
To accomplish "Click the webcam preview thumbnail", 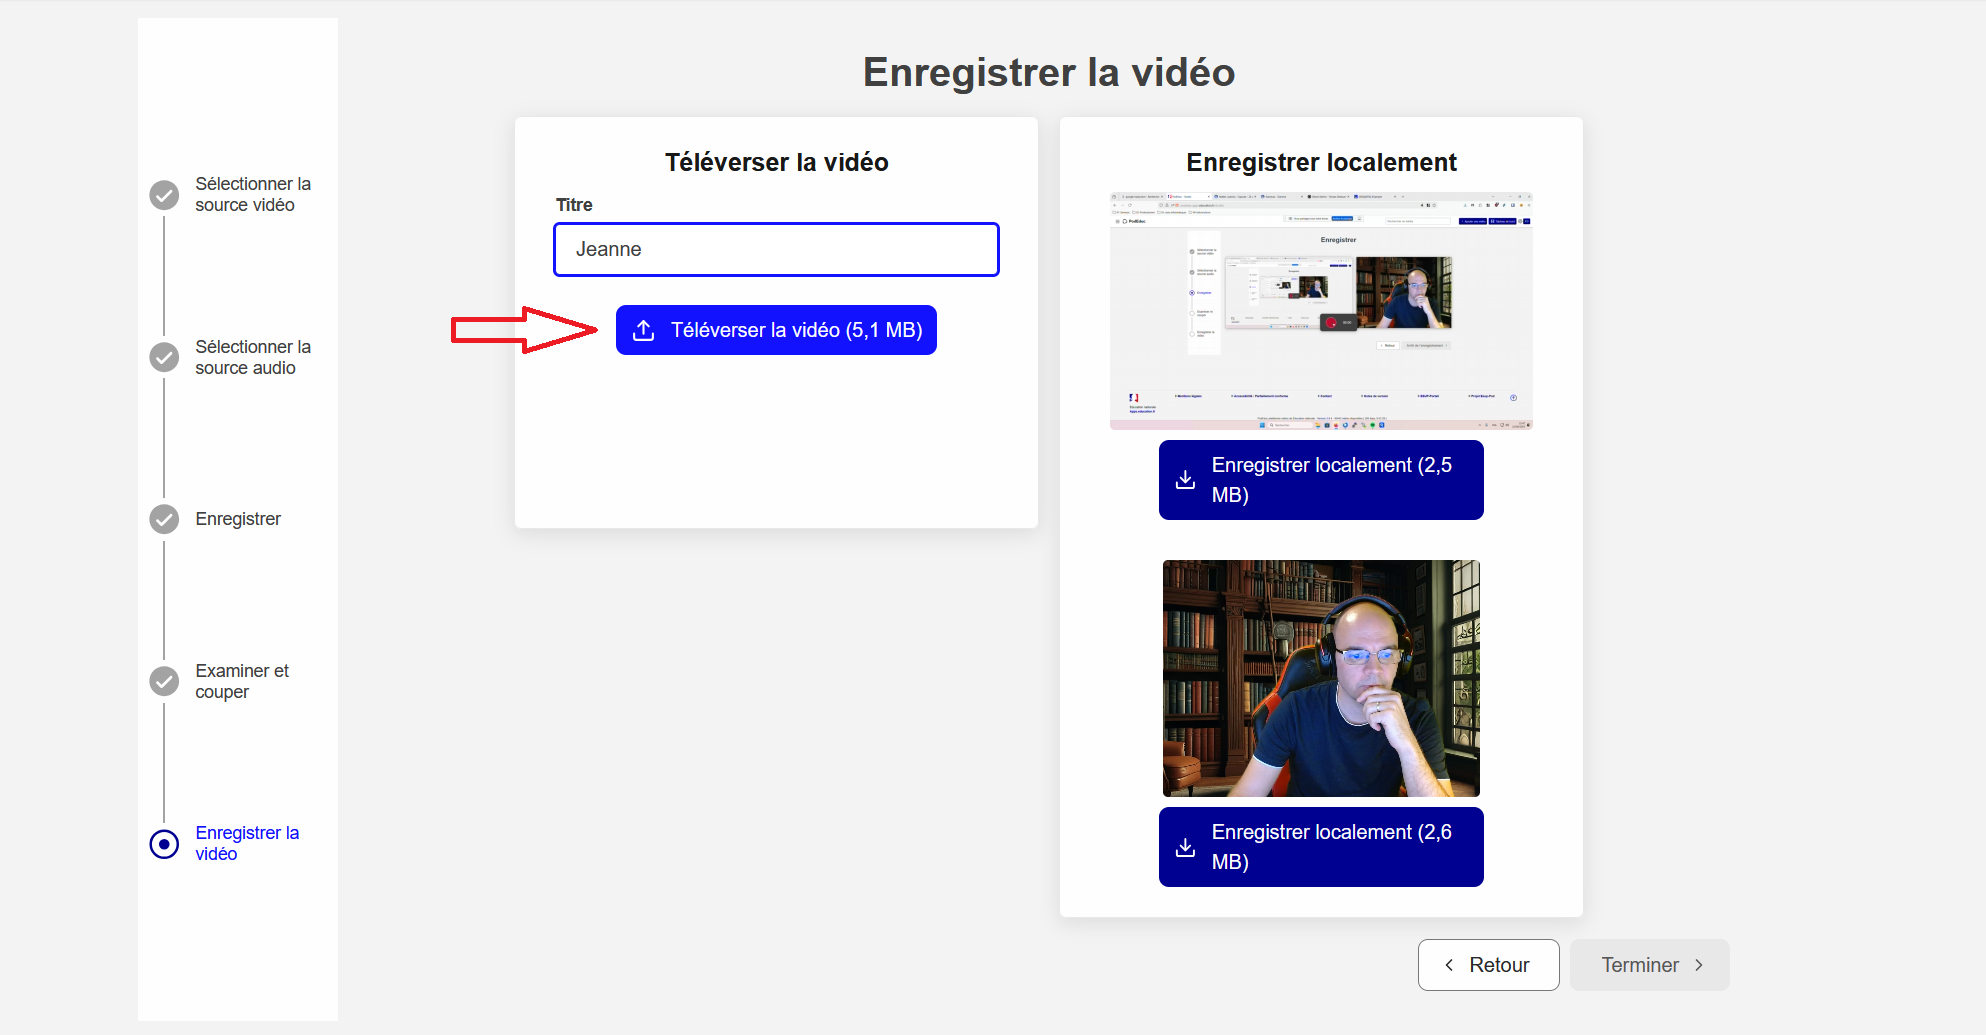I will [1320, 678].
